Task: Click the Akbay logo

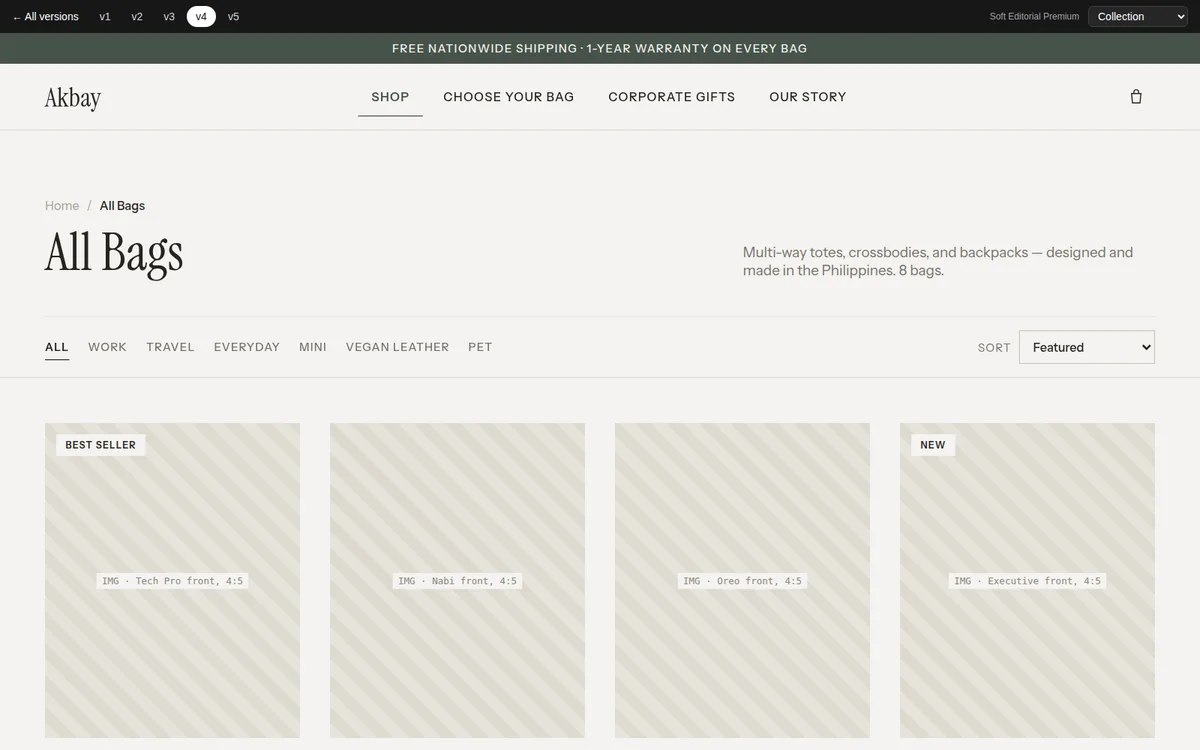Action: pos(73,97)
